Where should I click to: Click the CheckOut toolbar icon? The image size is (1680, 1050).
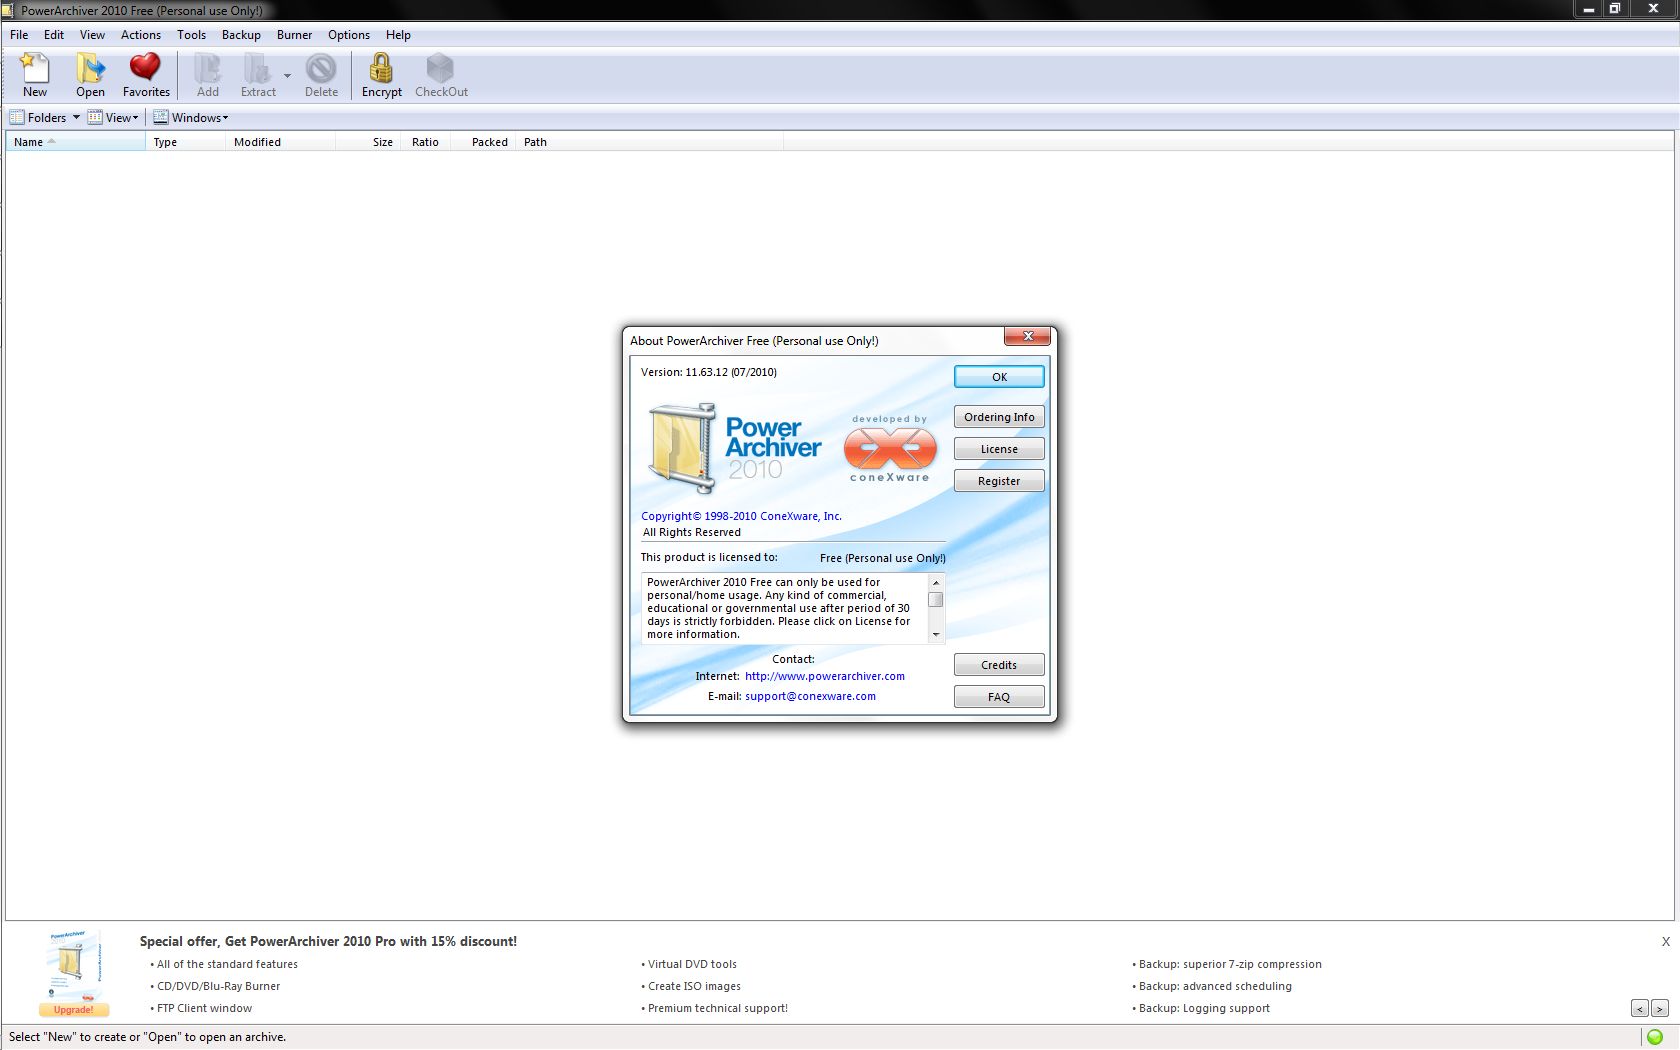click(441, 75)
